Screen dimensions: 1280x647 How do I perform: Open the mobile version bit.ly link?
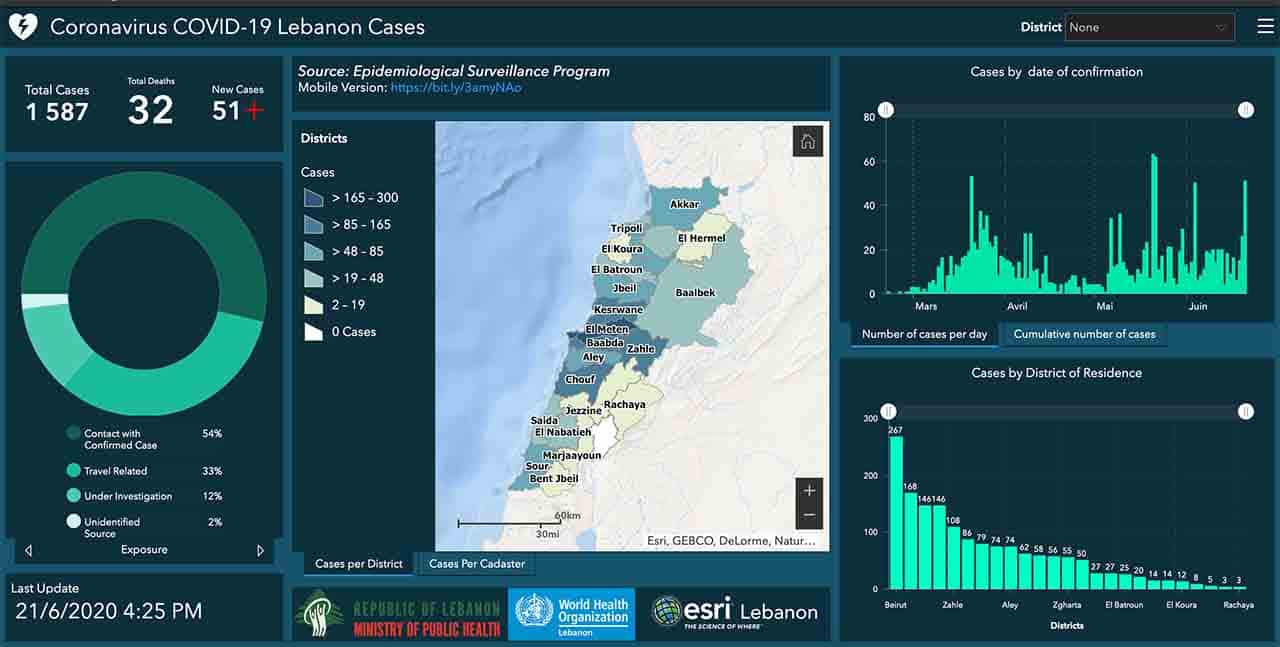455,88
